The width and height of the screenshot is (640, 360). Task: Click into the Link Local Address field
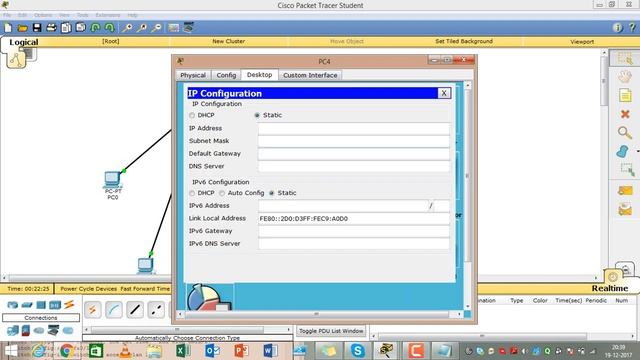click(354, 218)
